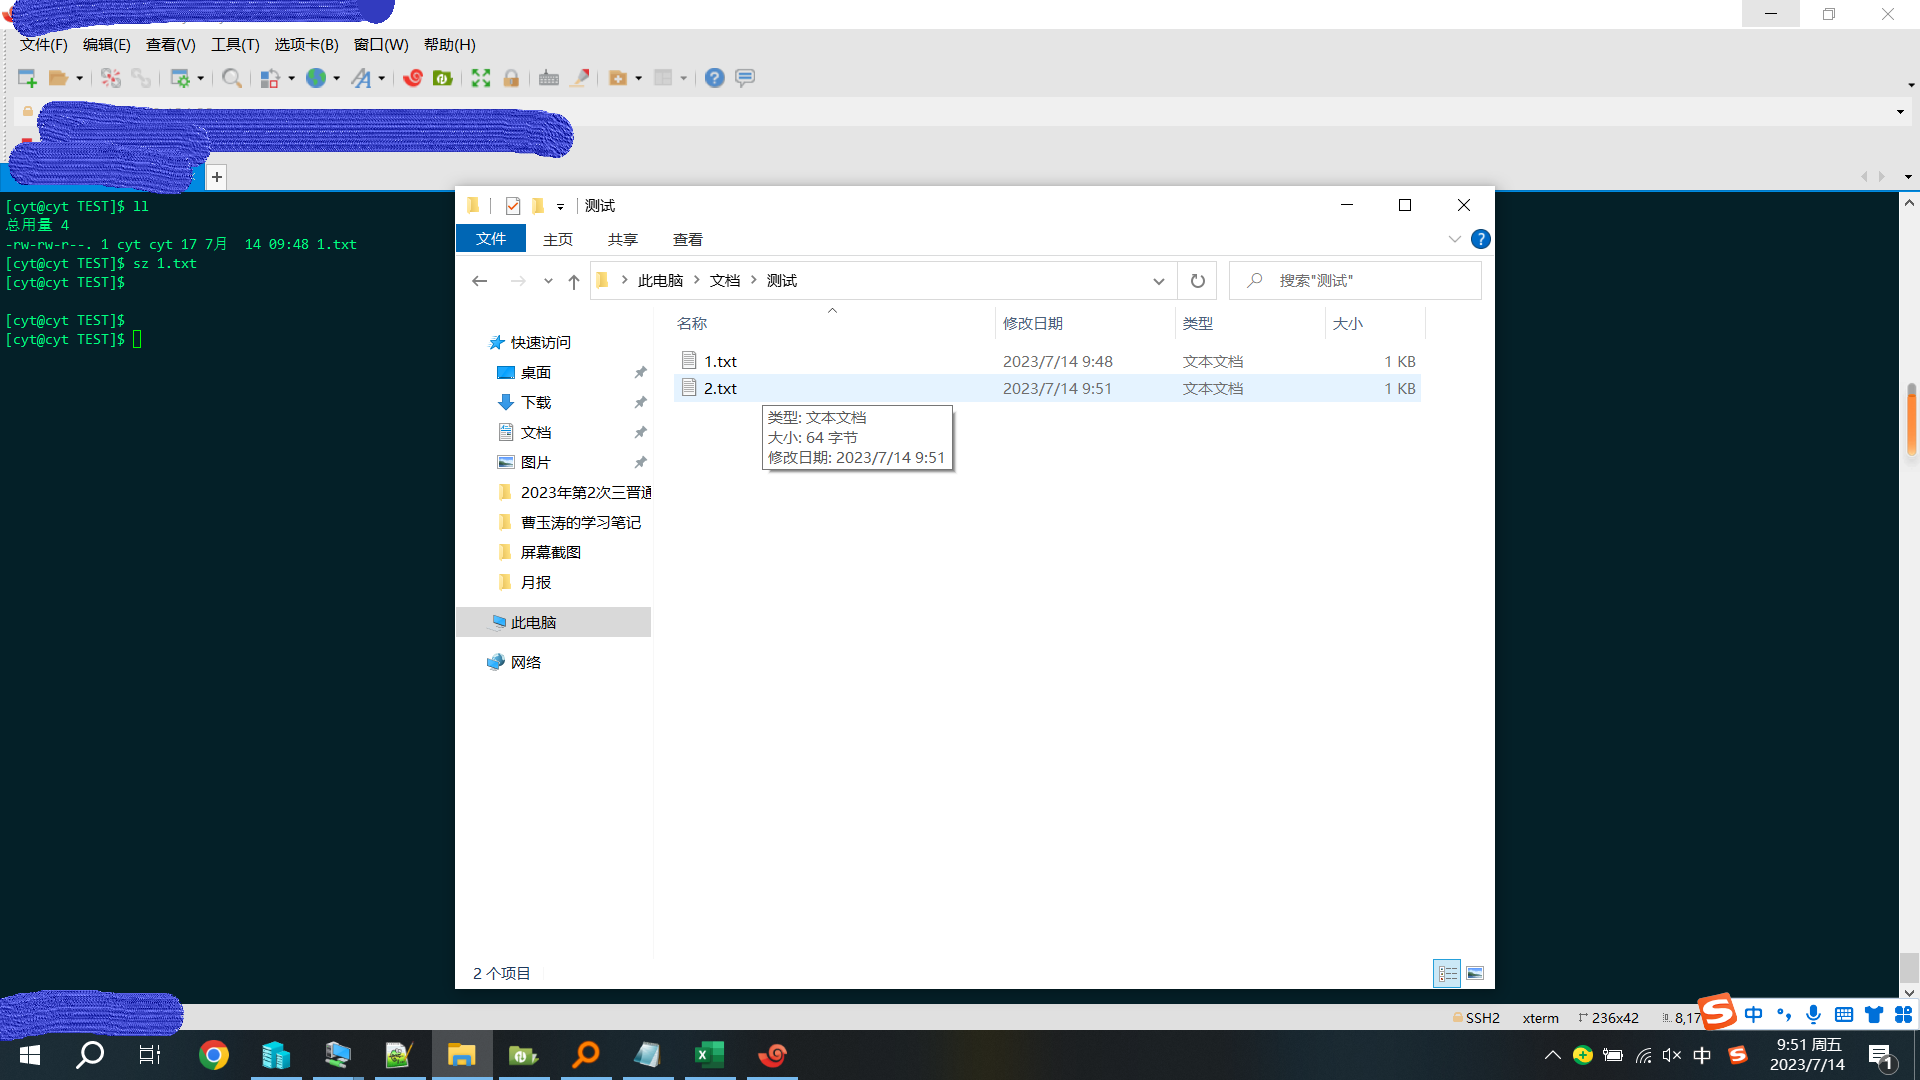This screenshot has width=1920, height=1080.
Task: Click the Open session folder icon
Action: [x=59, y=78]
